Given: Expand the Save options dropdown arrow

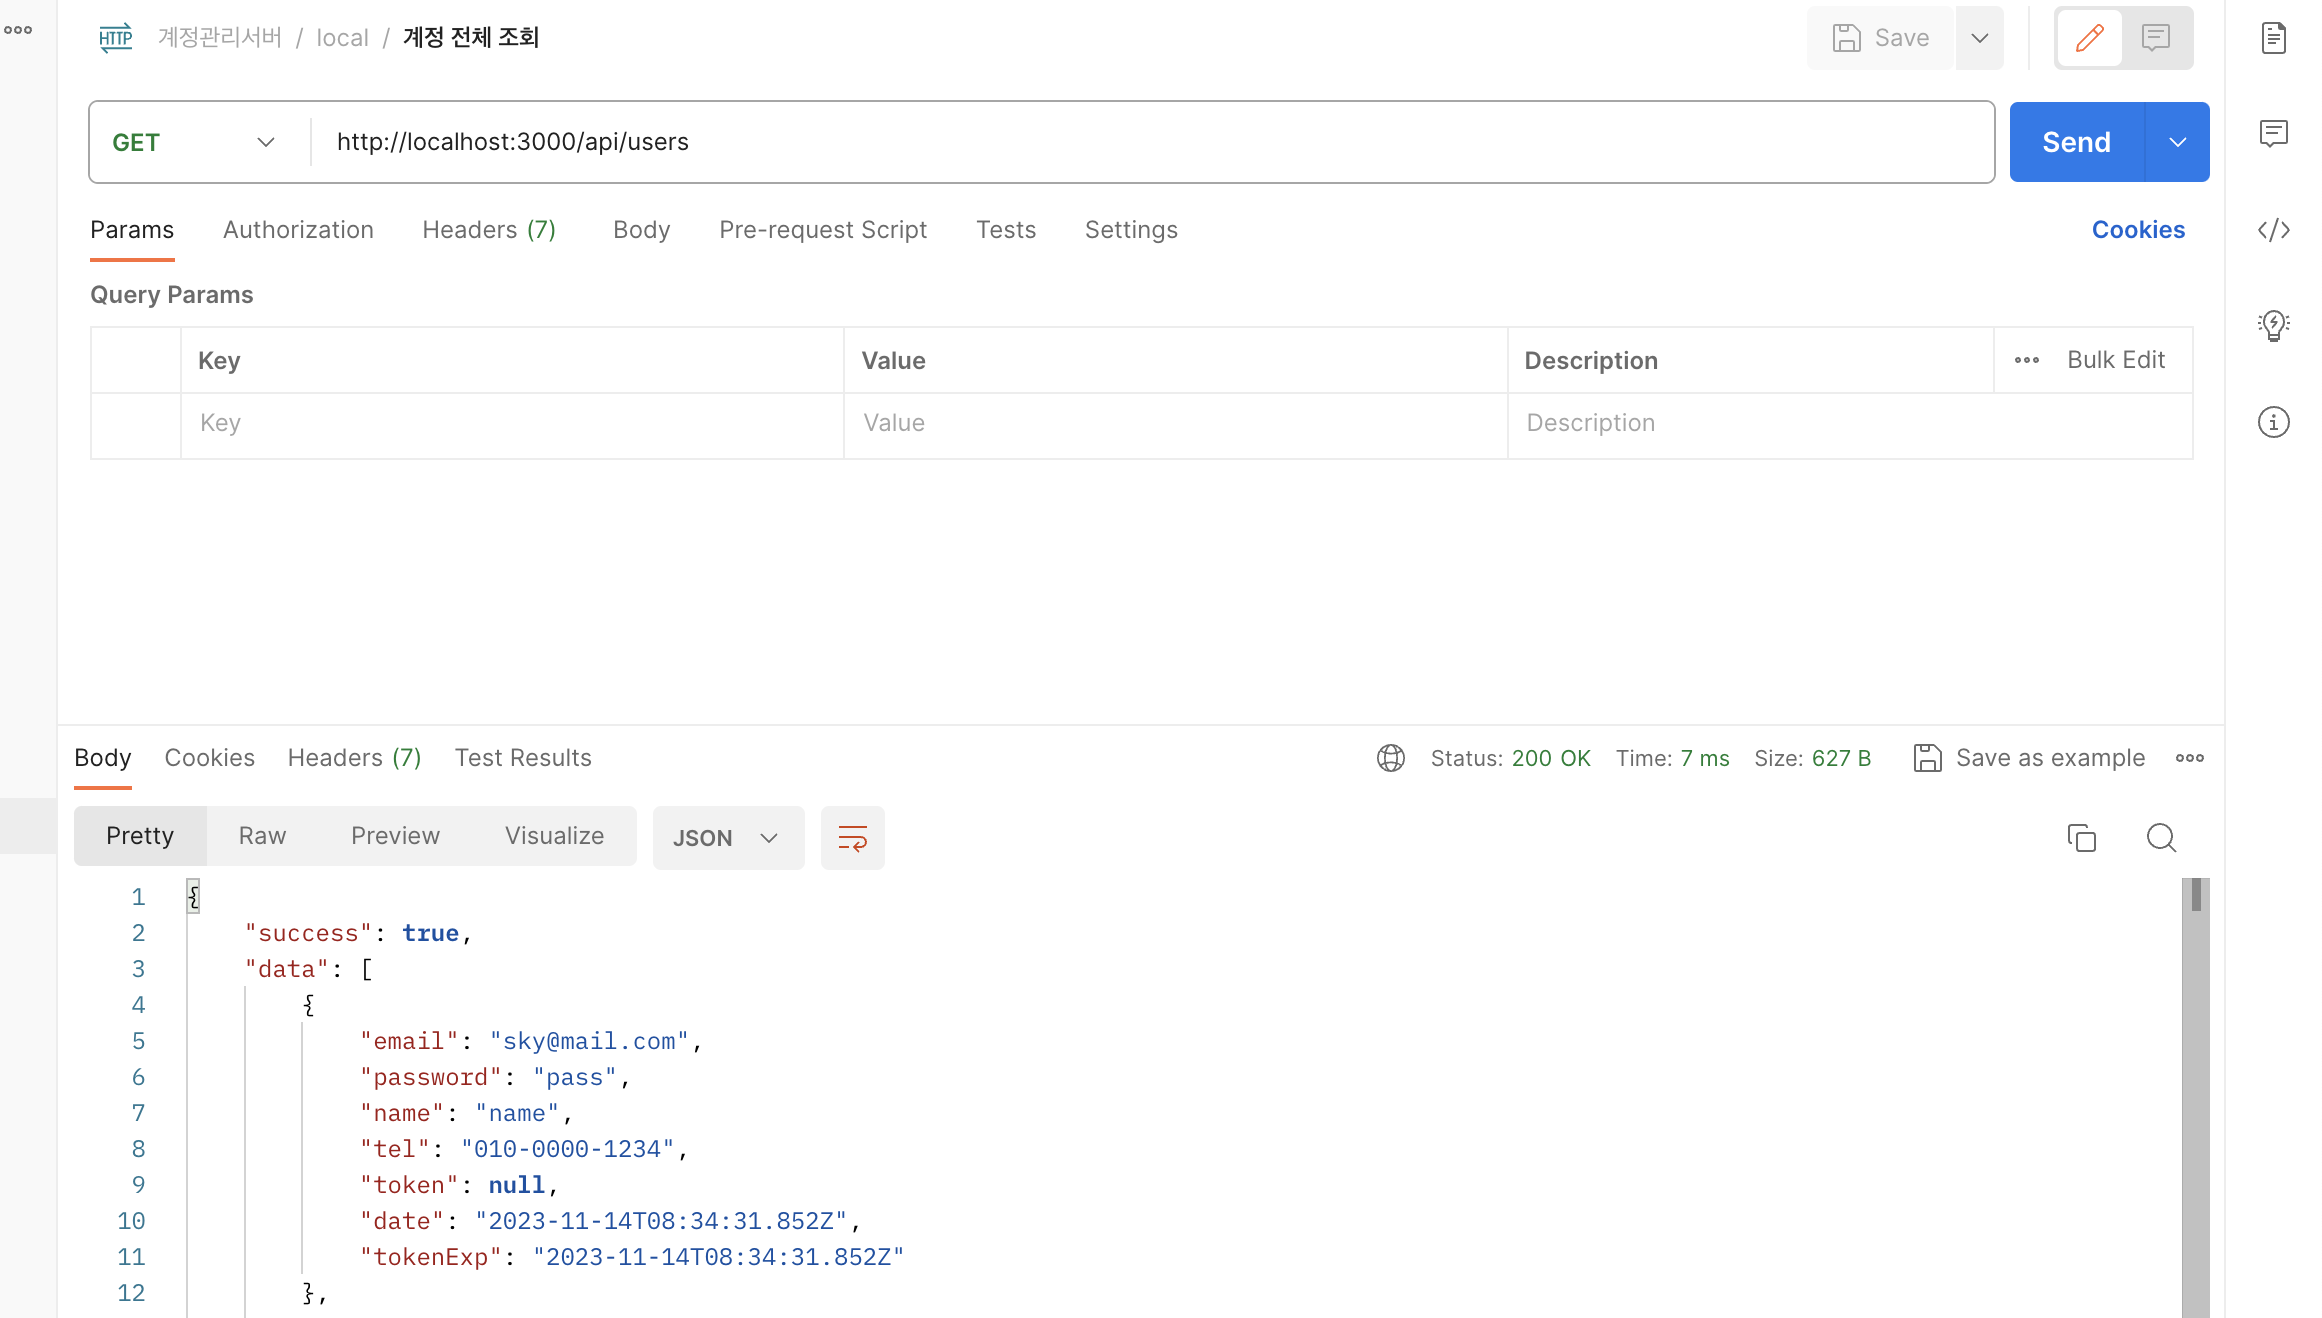Looking at the screenshot, I should point(1979,38).
